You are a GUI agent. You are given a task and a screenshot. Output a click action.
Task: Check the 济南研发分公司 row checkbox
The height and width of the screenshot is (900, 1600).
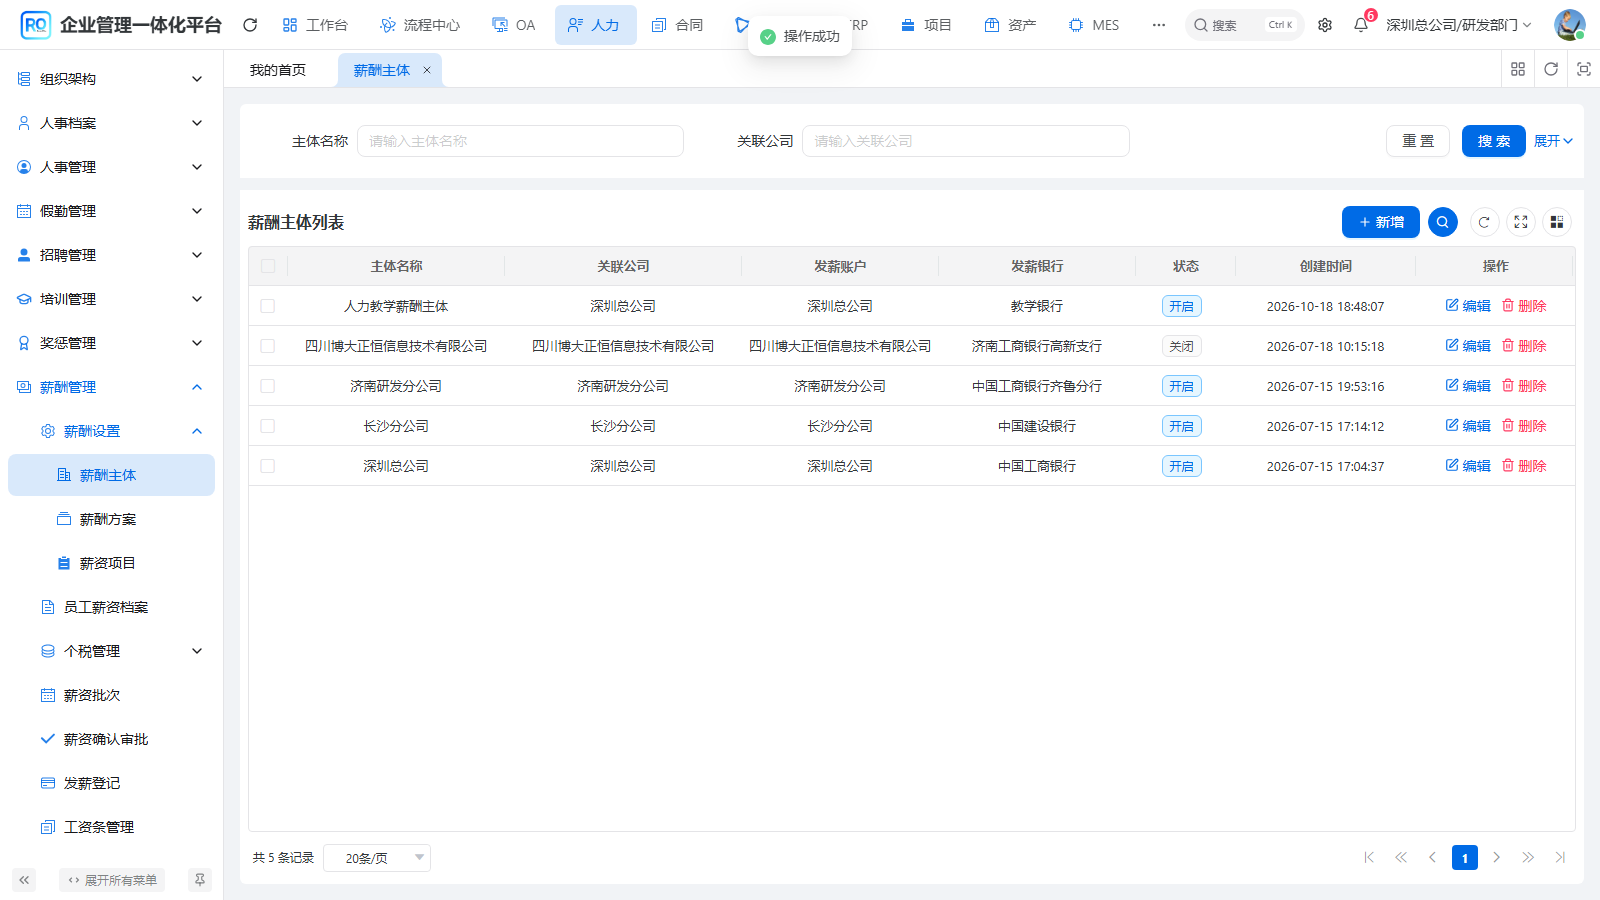click(x=268, y=386)
